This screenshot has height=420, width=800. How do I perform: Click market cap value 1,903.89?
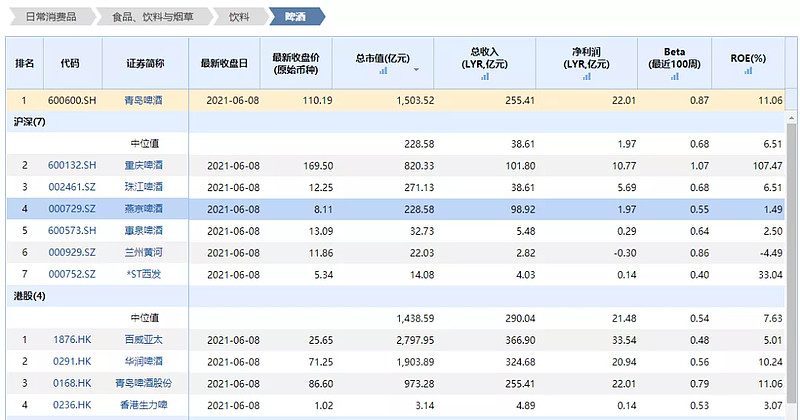pos(415,362)
